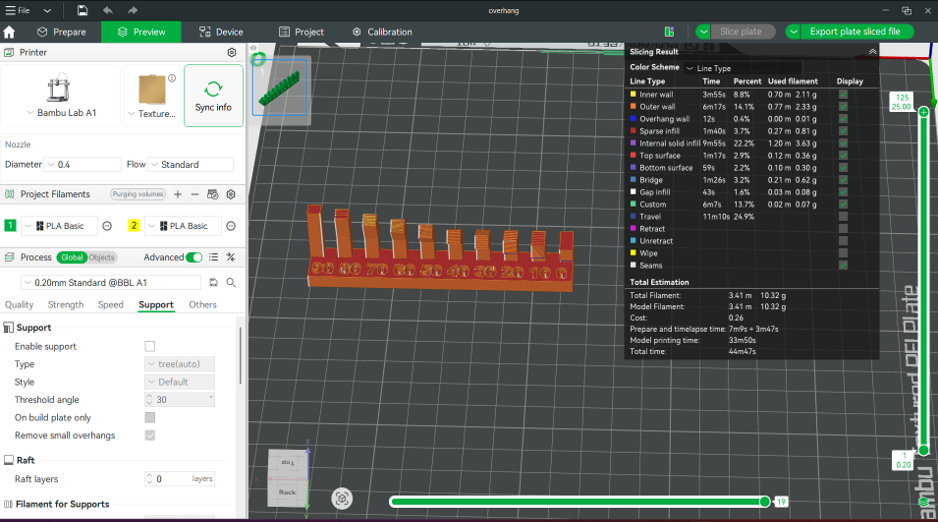Click the view orientation cube
Image resolution: width=938 pixels, height=522 pixels.
pyautogui.click(x=288, y=477)
